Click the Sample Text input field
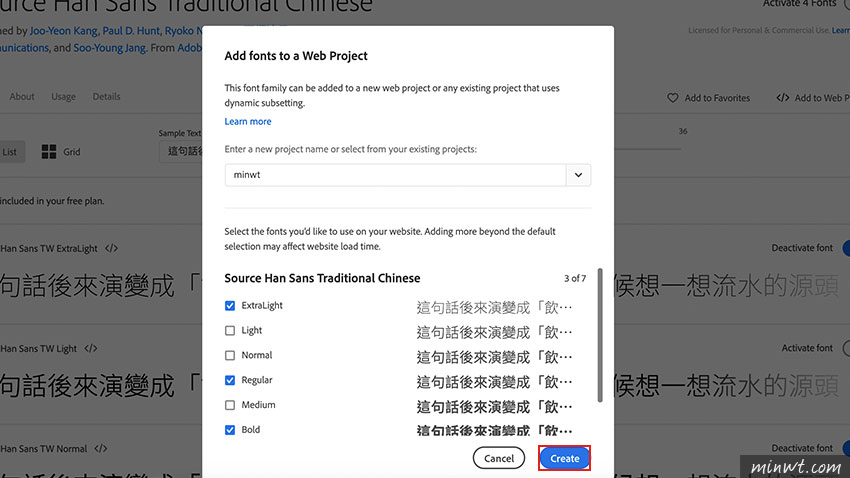 point(181,152)
